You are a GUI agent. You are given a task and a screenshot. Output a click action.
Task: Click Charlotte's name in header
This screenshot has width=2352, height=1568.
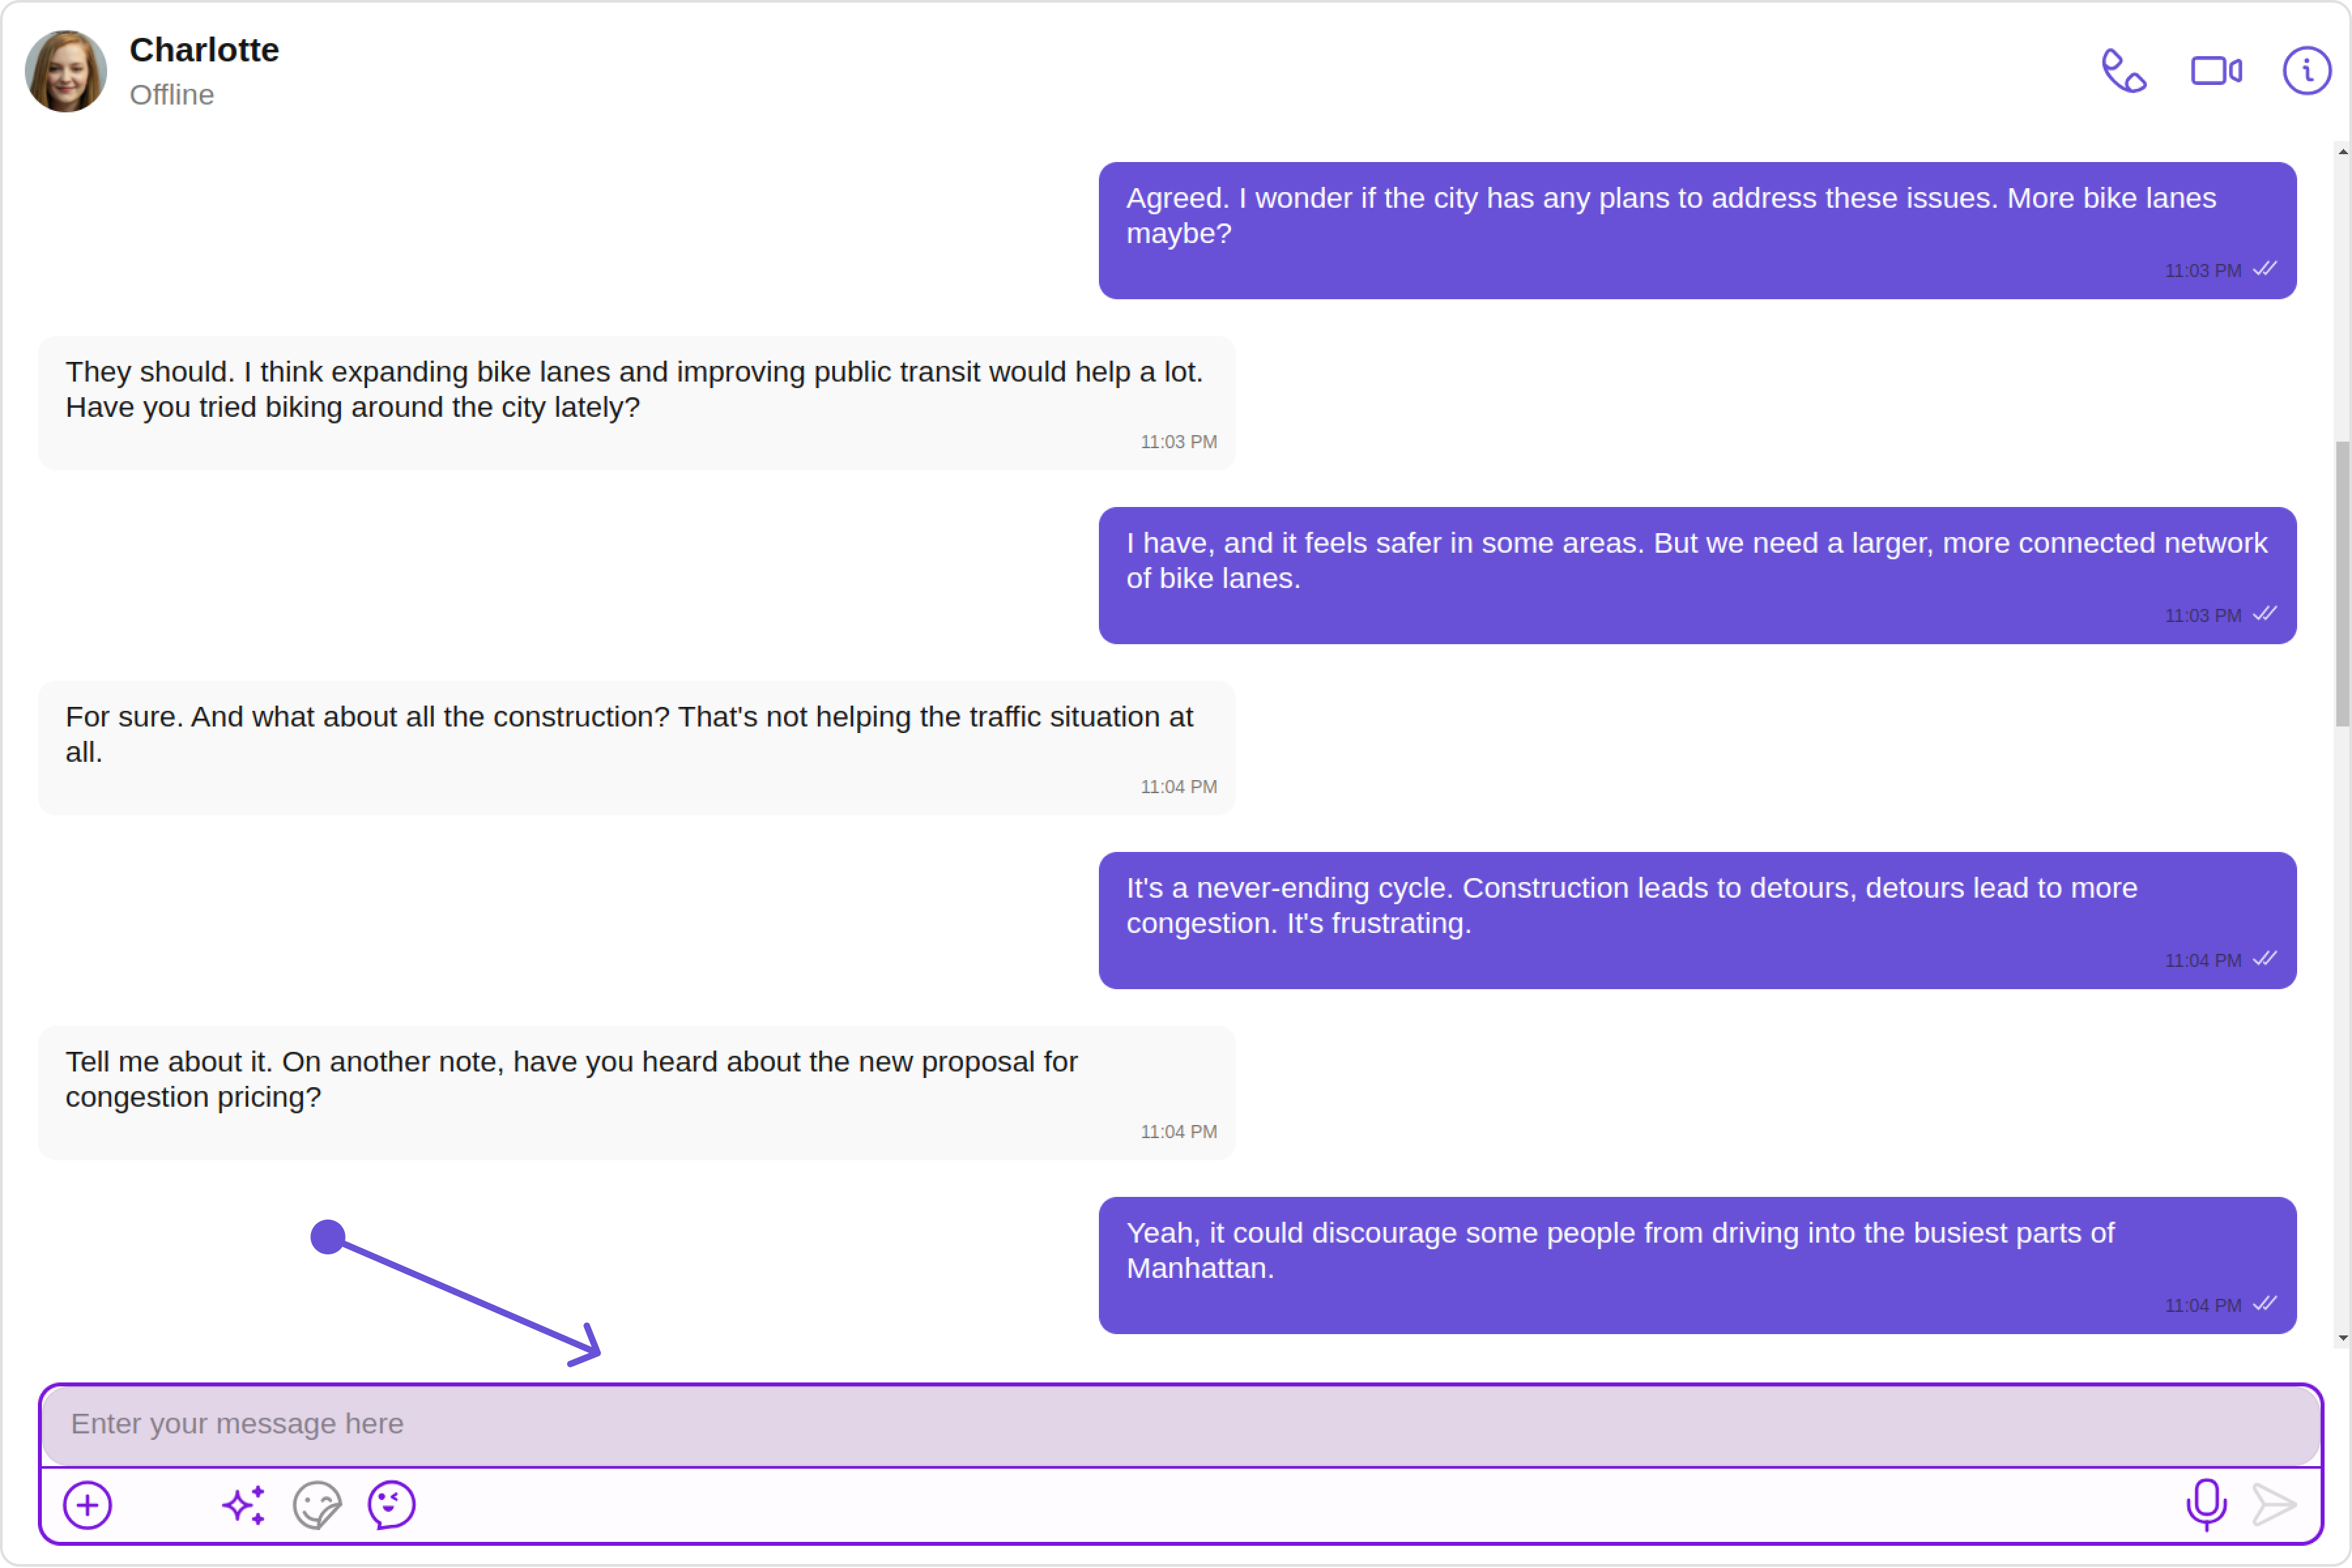click(204, 50)
